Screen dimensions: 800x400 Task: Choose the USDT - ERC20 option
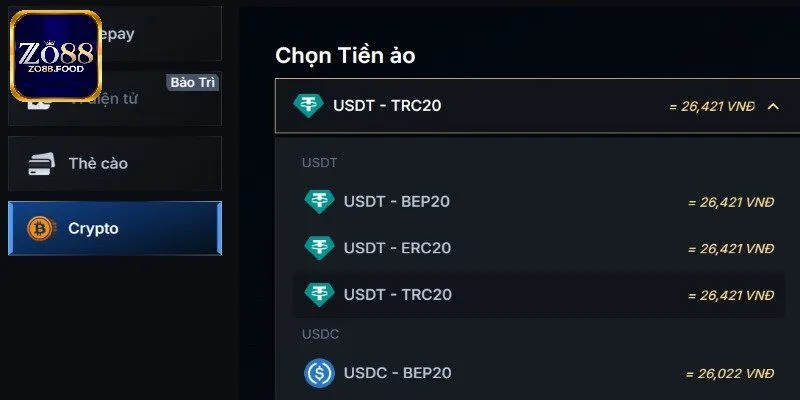click(x=397, y=248)
